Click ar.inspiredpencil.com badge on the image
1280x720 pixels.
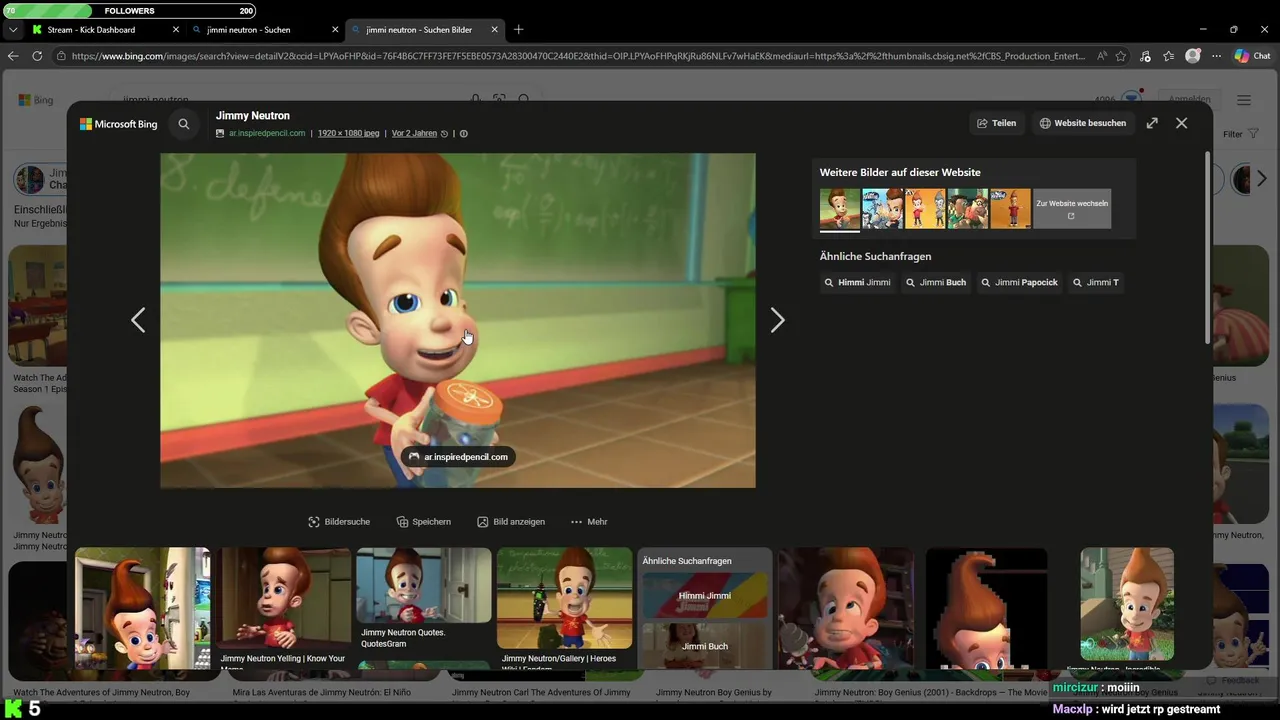(x=458, y=457)
